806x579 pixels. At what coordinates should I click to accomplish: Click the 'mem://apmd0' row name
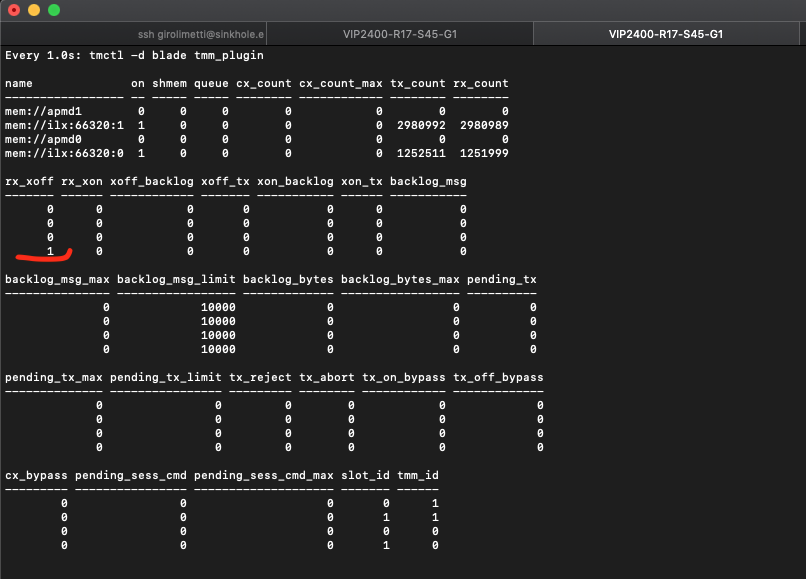[43, 139]
